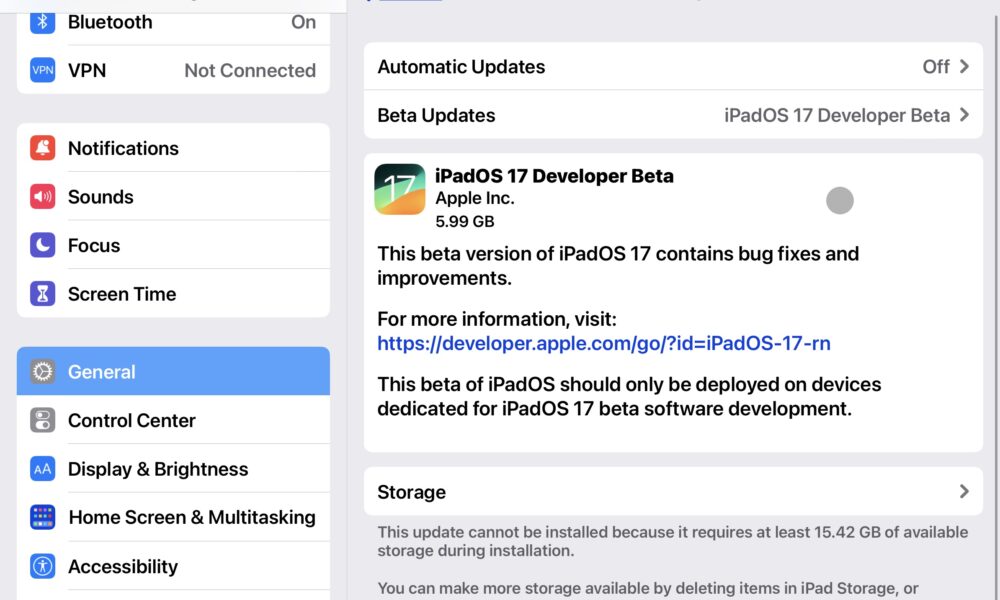Open the developer.apple.com release notes link
The width and height of the screenshot is (1000, 600).
click(603, 344)
